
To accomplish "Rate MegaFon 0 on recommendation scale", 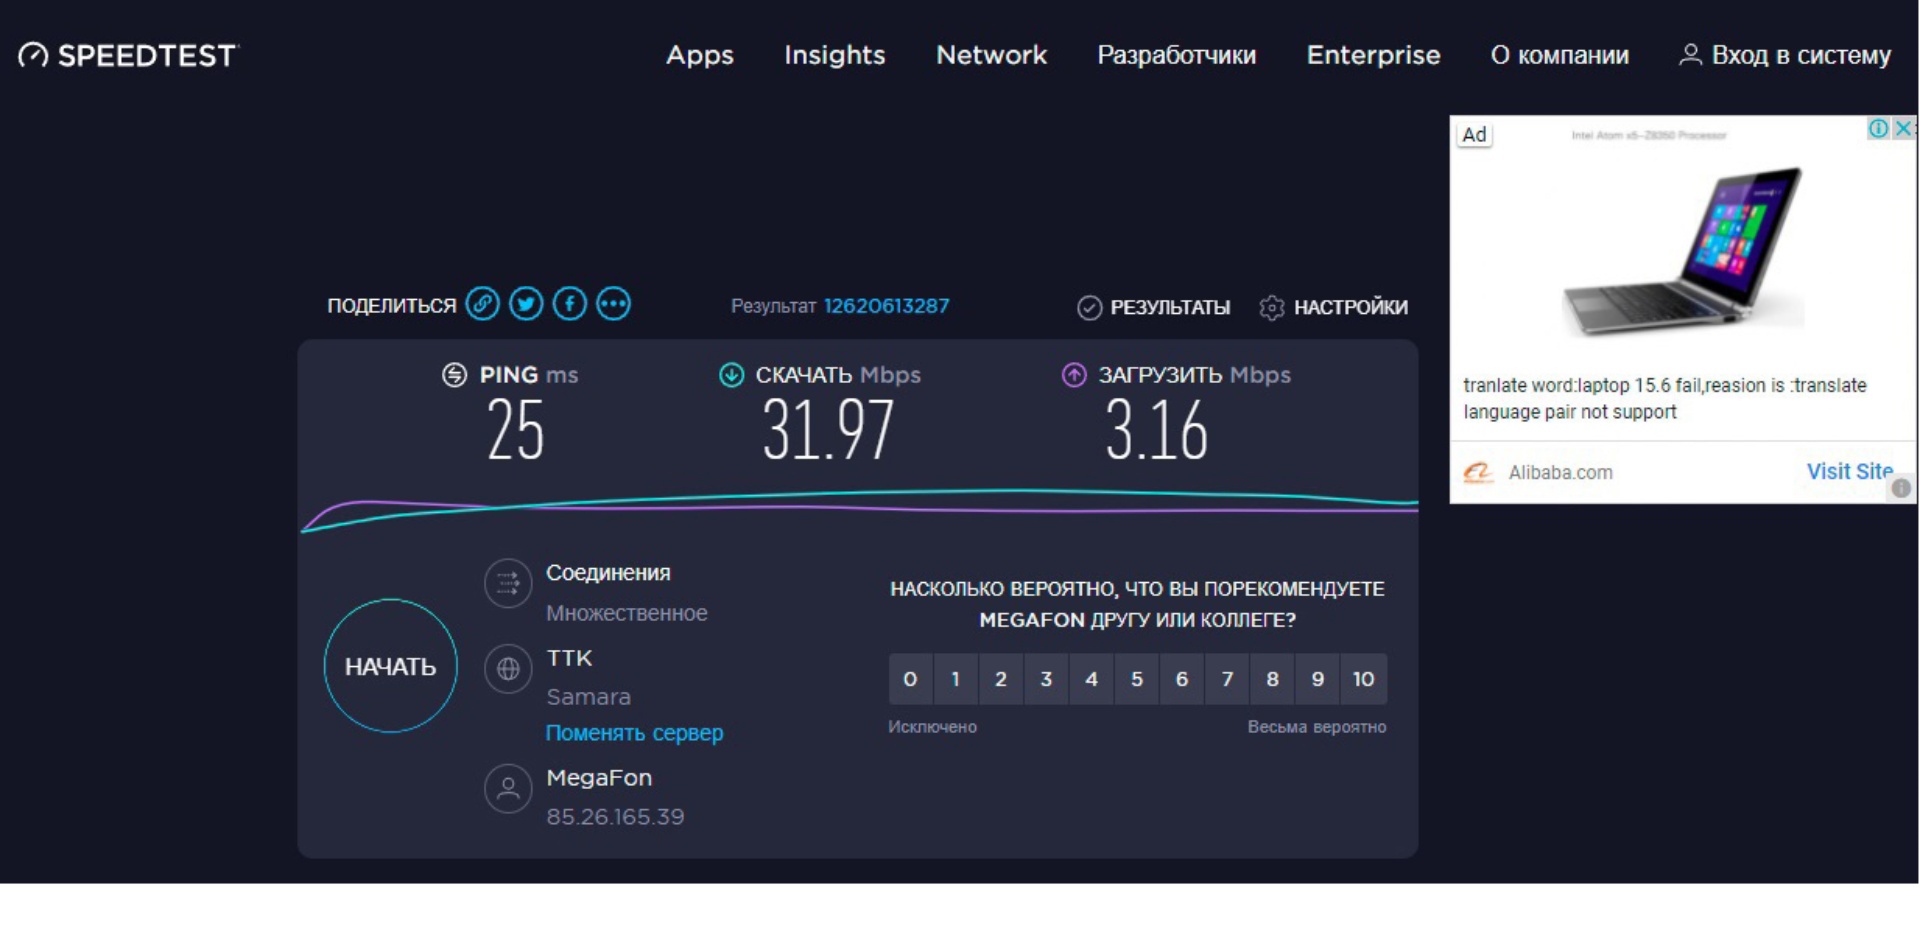I will coord(910,679).
